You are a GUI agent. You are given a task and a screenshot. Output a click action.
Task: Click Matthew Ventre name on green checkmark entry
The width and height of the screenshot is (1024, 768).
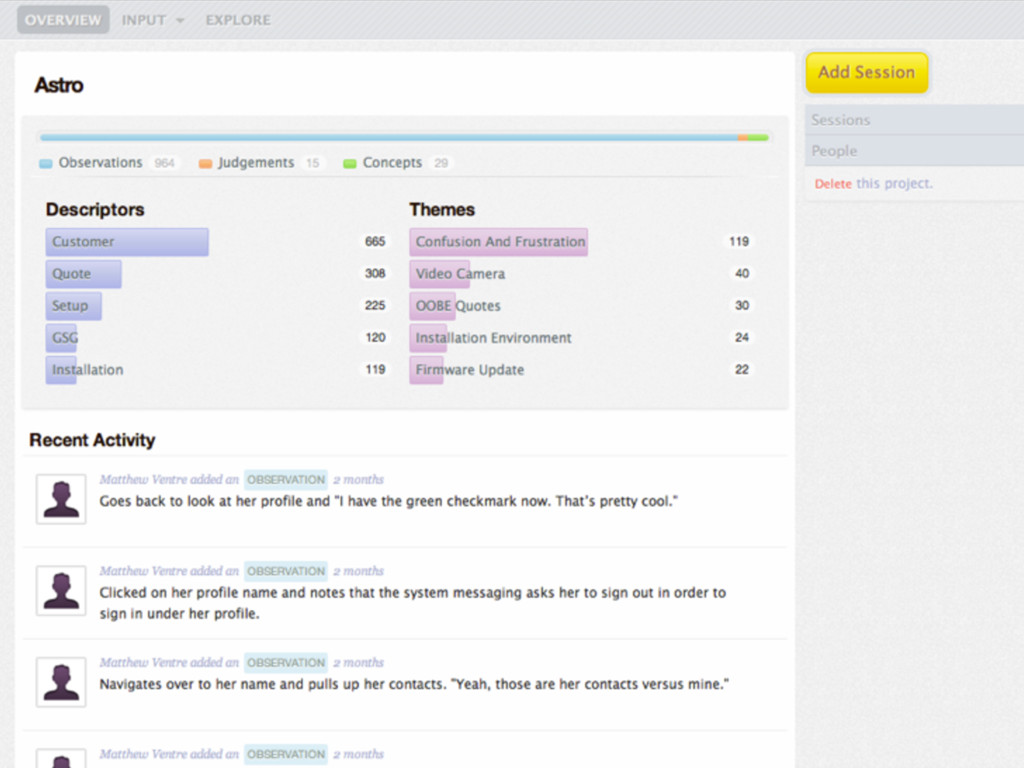(143, 480)
